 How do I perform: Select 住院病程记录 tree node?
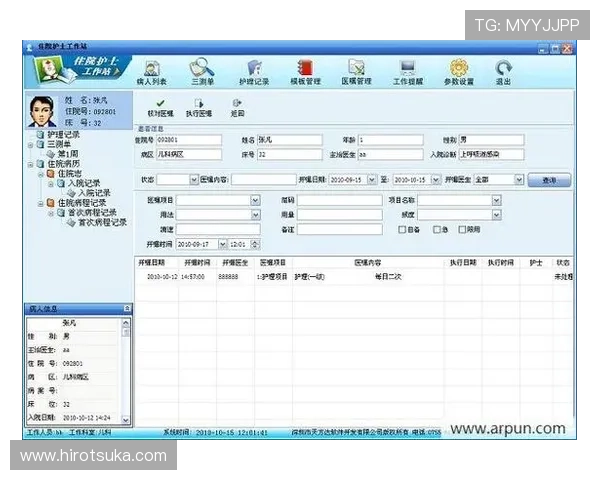82,202
